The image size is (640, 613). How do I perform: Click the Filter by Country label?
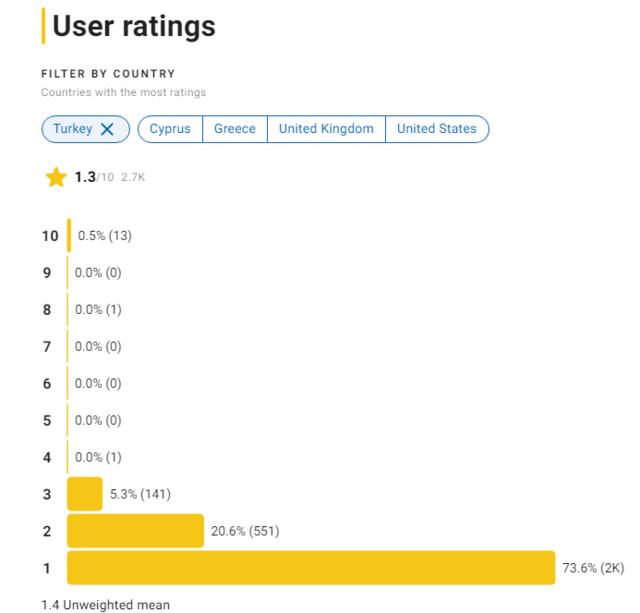tap(108, 74)
